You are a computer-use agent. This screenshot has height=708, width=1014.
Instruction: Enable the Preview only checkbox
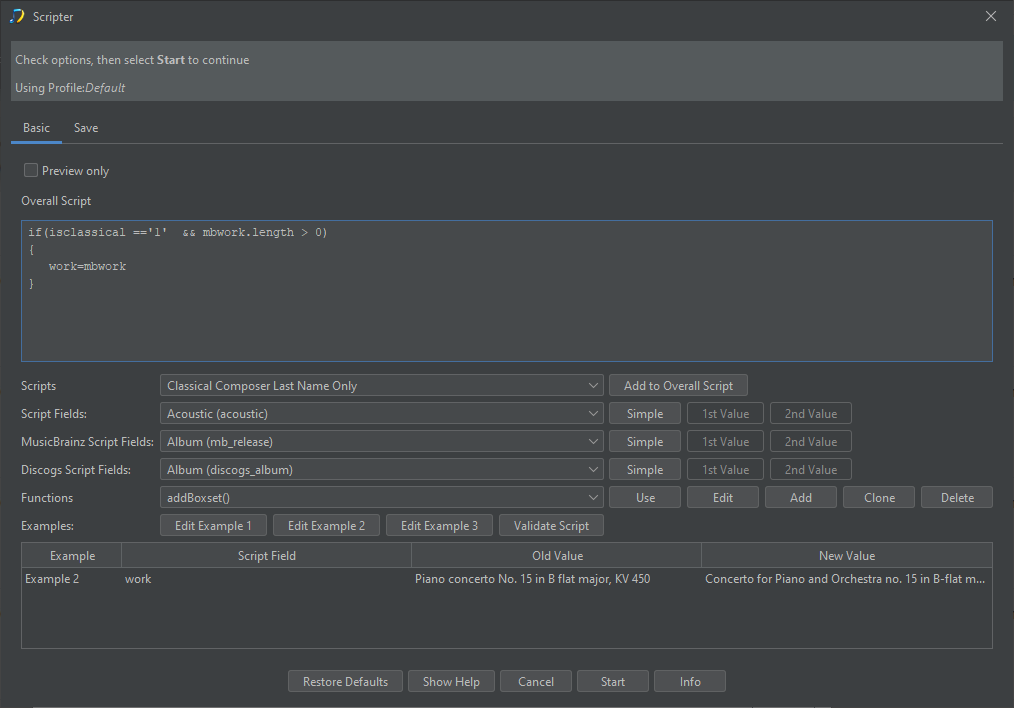(x=31, y=171)
